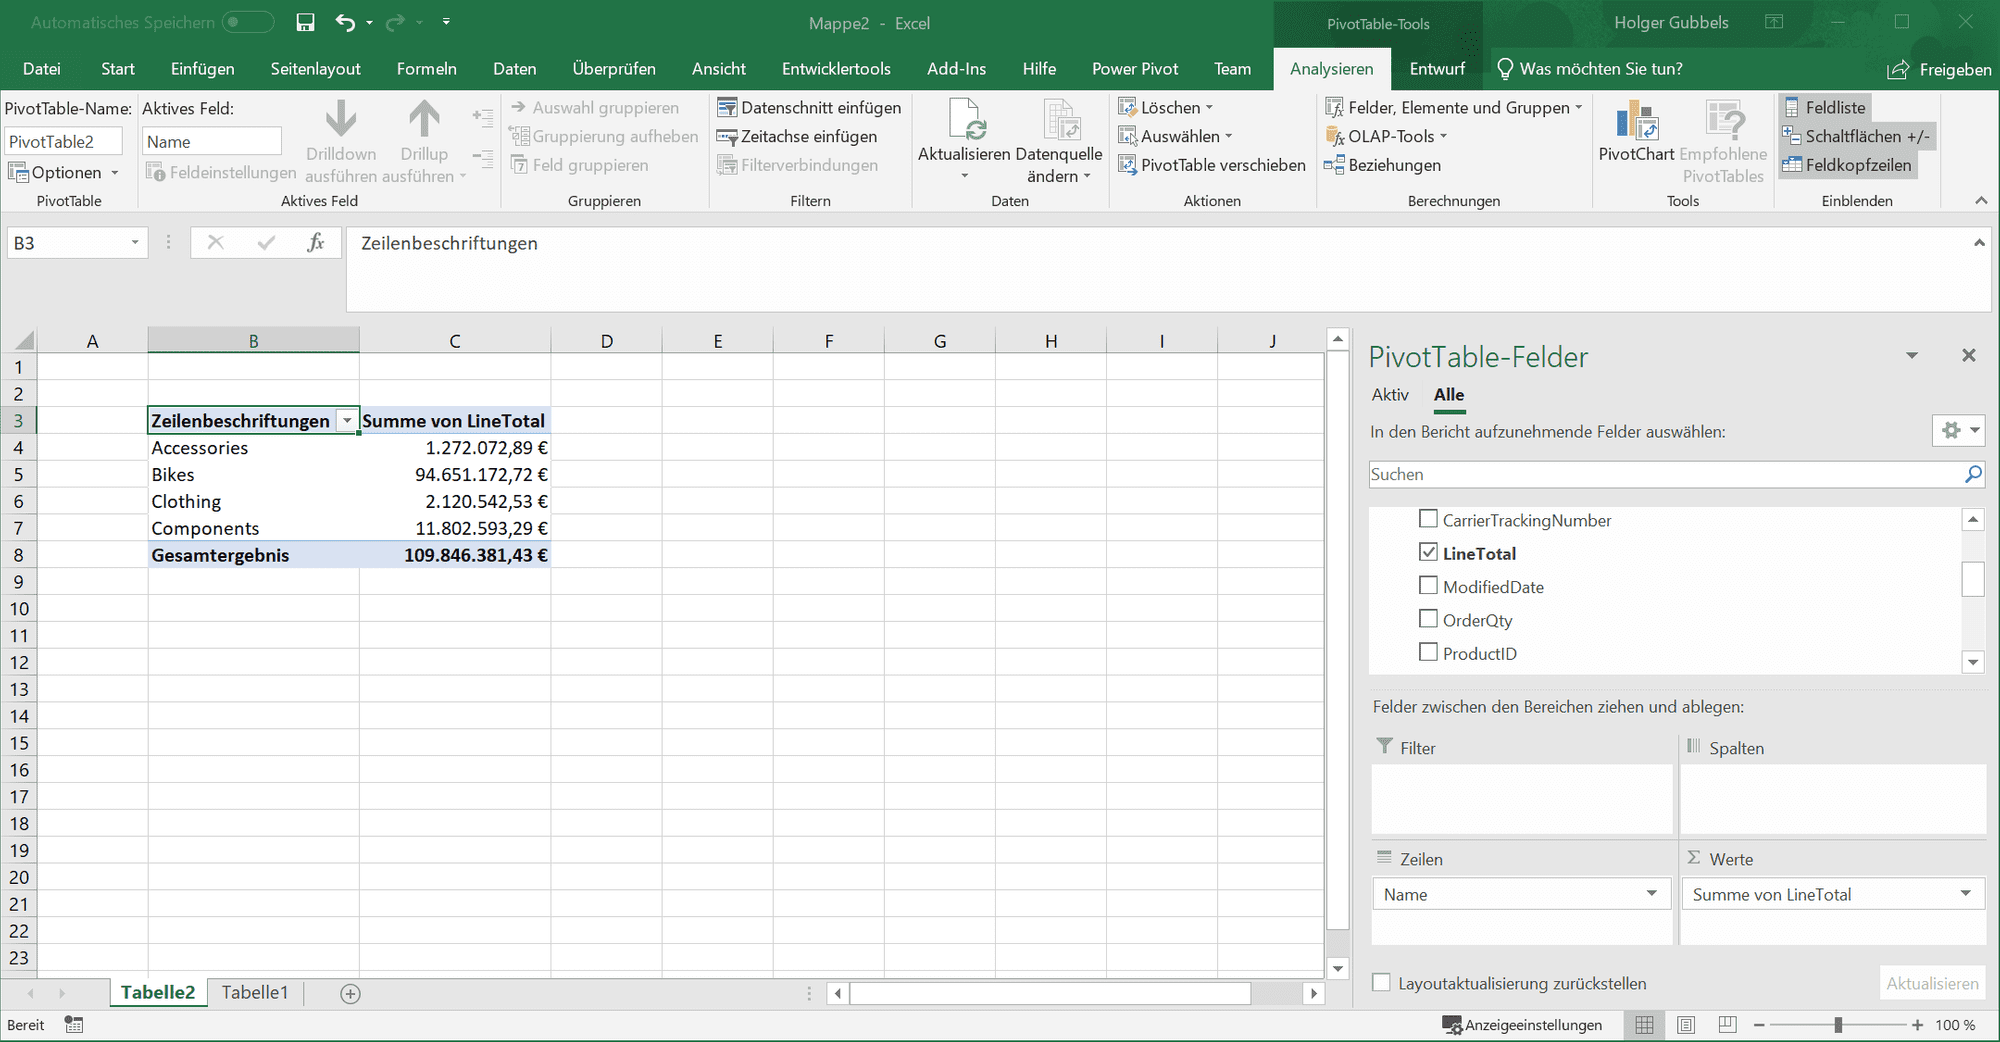Image resolution: width=2000 pixels, height=1042 pixels.
Task: Zoom out with the minus icon
Action: [x=1759, y=1025]
